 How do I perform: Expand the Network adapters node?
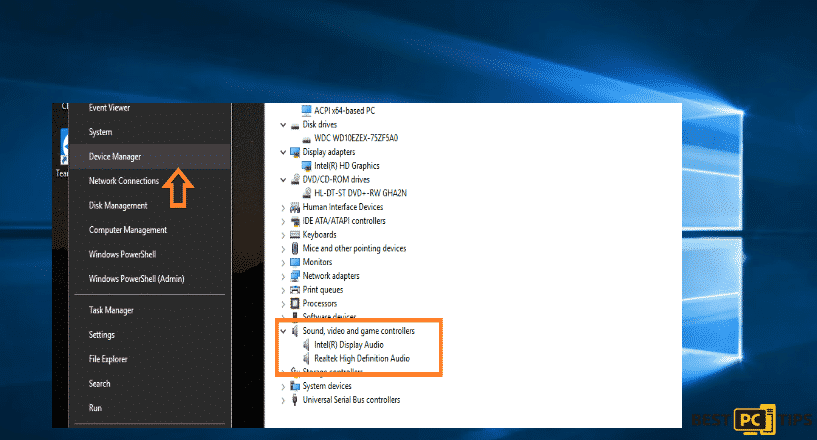(283, 276)
